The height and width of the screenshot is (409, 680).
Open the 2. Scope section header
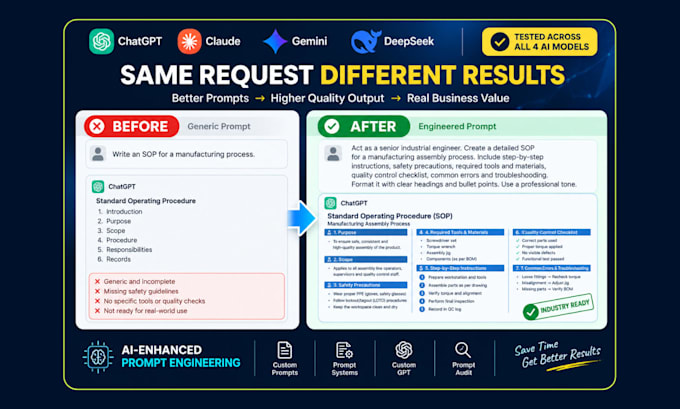click(x=366, y=259)
